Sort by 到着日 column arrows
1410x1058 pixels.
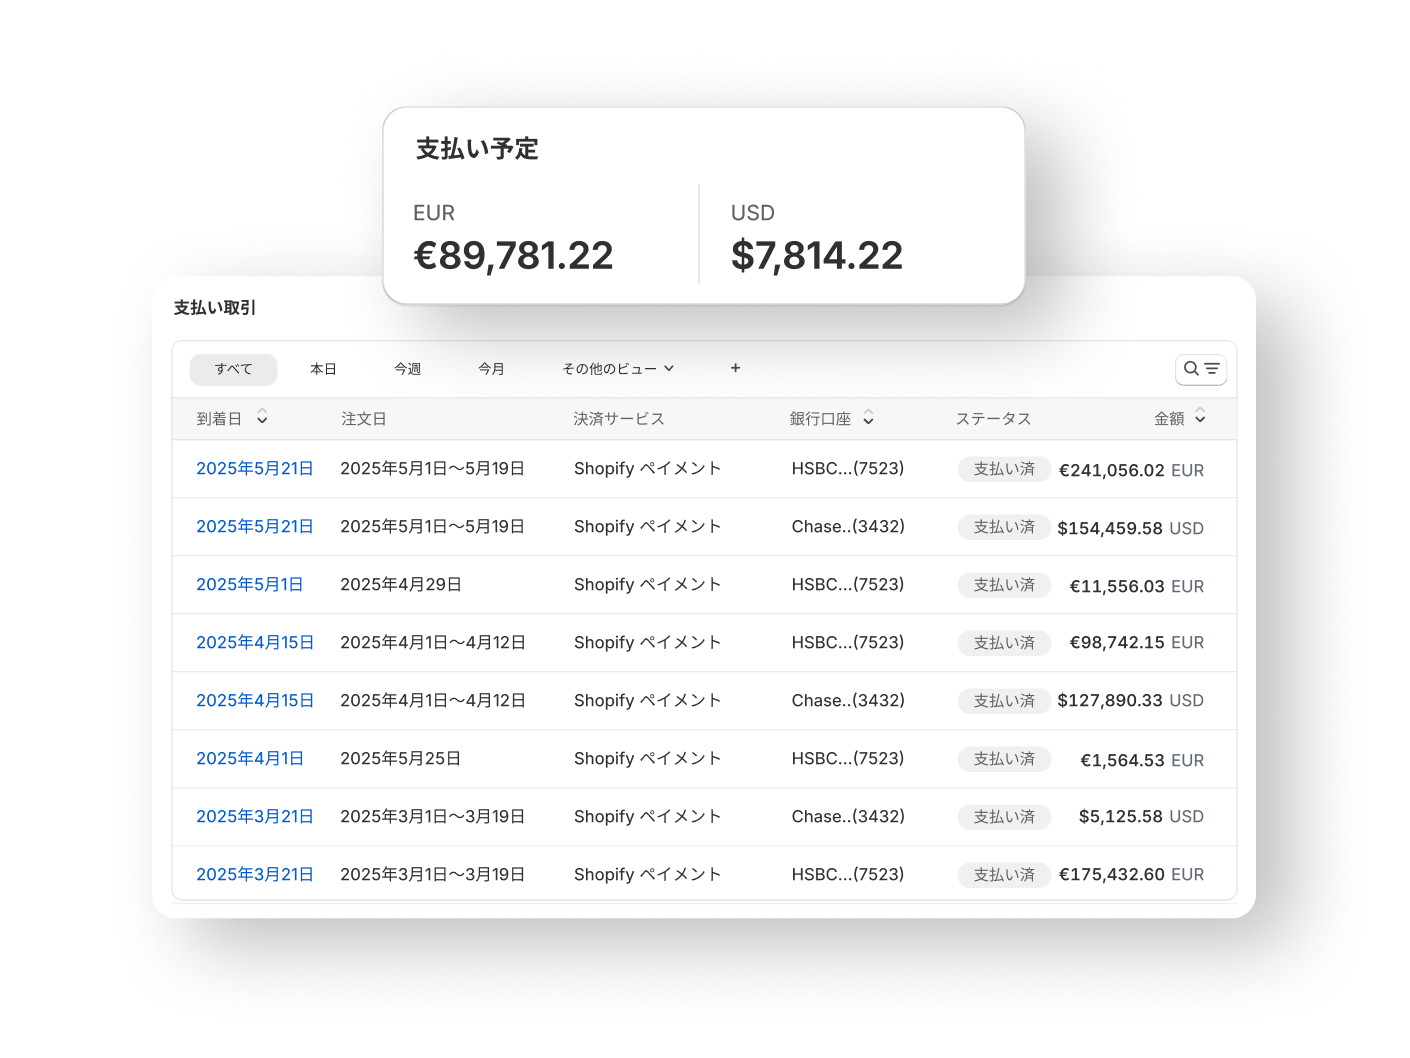pyautogui.click(x=262, y=417)
